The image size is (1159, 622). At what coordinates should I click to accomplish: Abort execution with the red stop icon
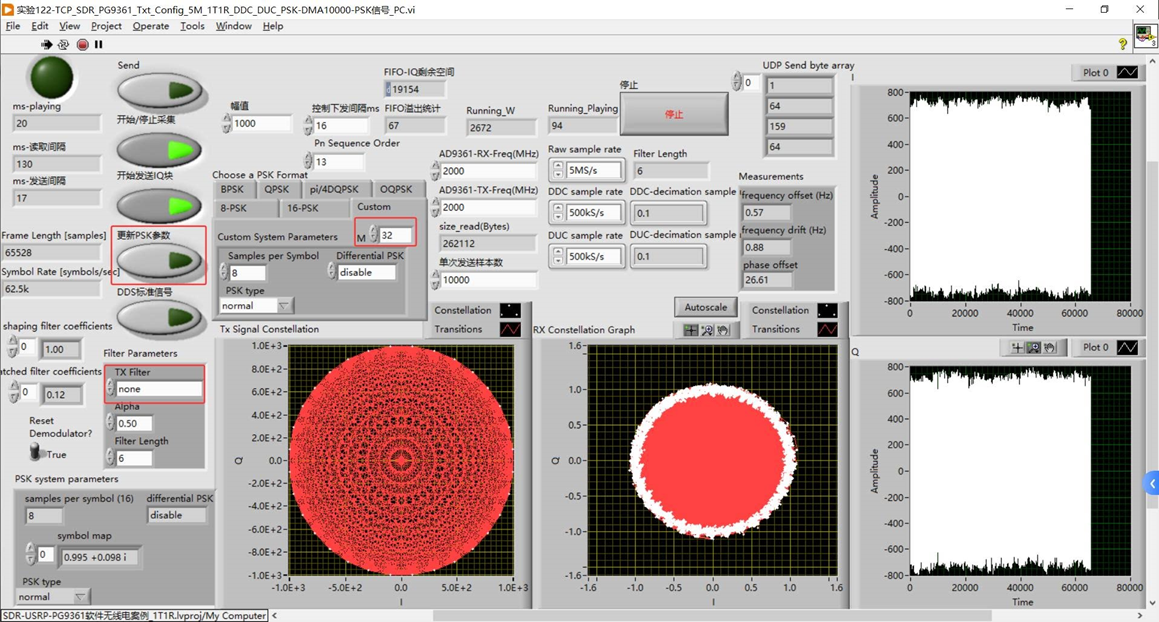tap(82, 44)
